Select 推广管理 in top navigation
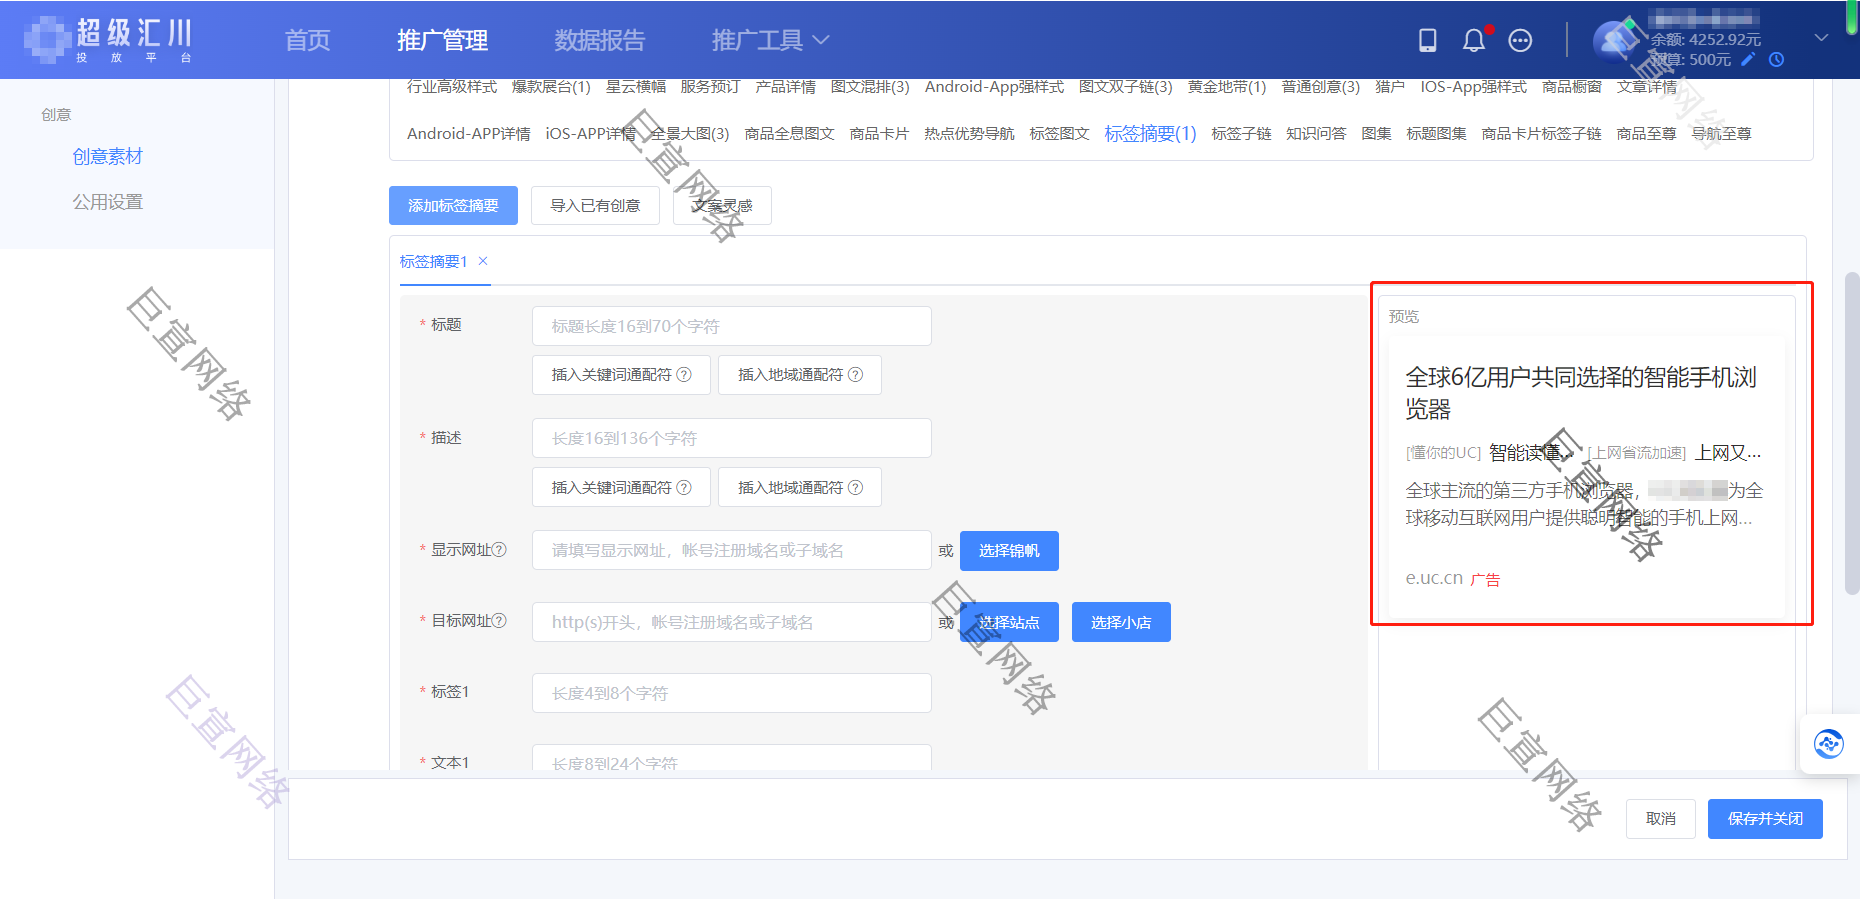Viewport: 1860px width, 899px height. coord(442,40)
